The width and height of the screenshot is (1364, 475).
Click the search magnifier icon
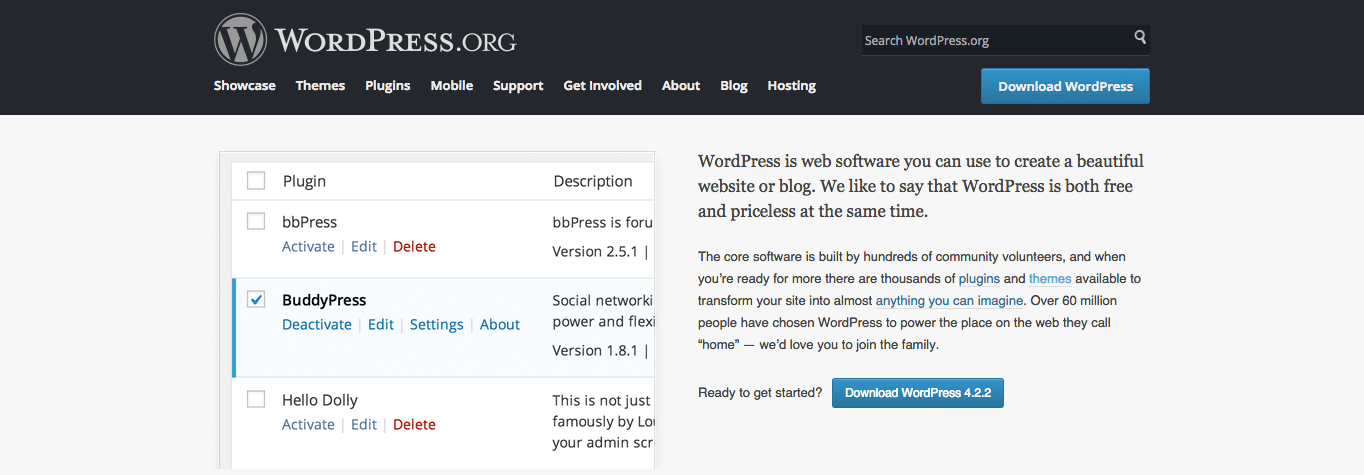pos(1140,38)
